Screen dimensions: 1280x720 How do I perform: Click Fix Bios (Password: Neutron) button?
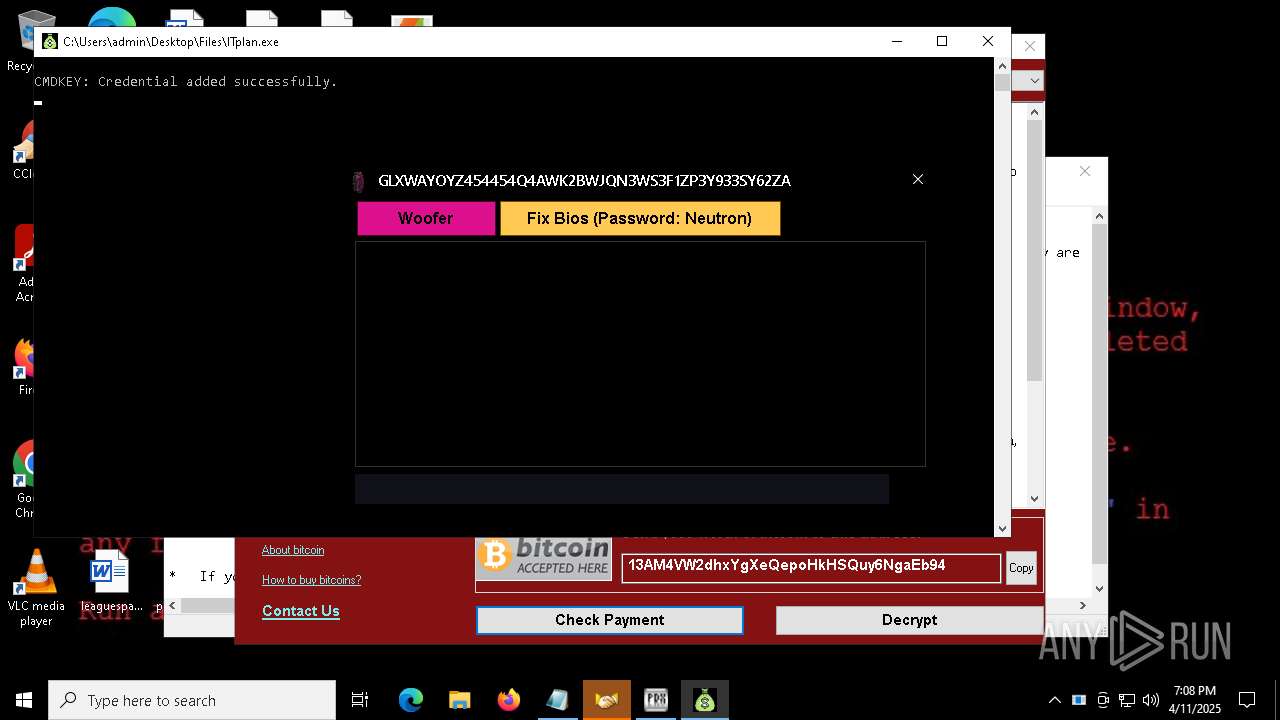640,218
